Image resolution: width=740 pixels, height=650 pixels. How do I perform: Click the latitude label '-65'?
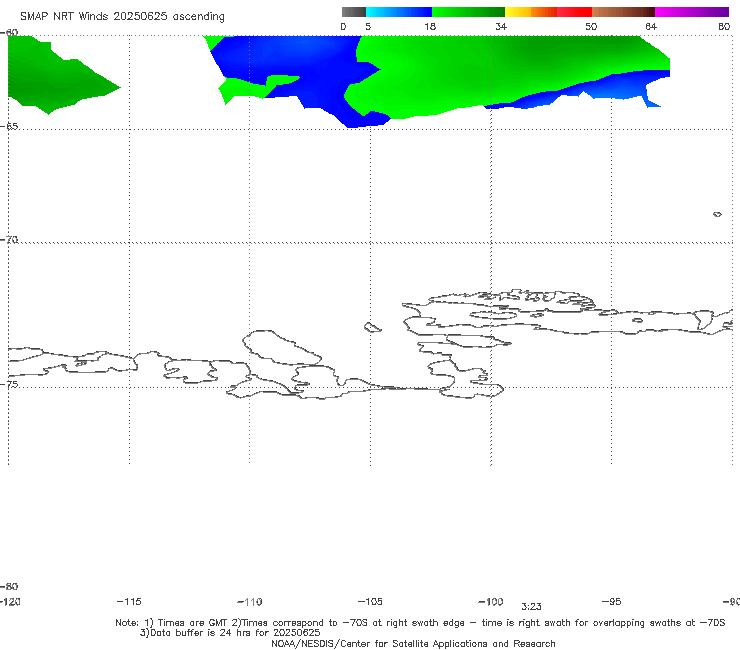click(x=9, y=127)
